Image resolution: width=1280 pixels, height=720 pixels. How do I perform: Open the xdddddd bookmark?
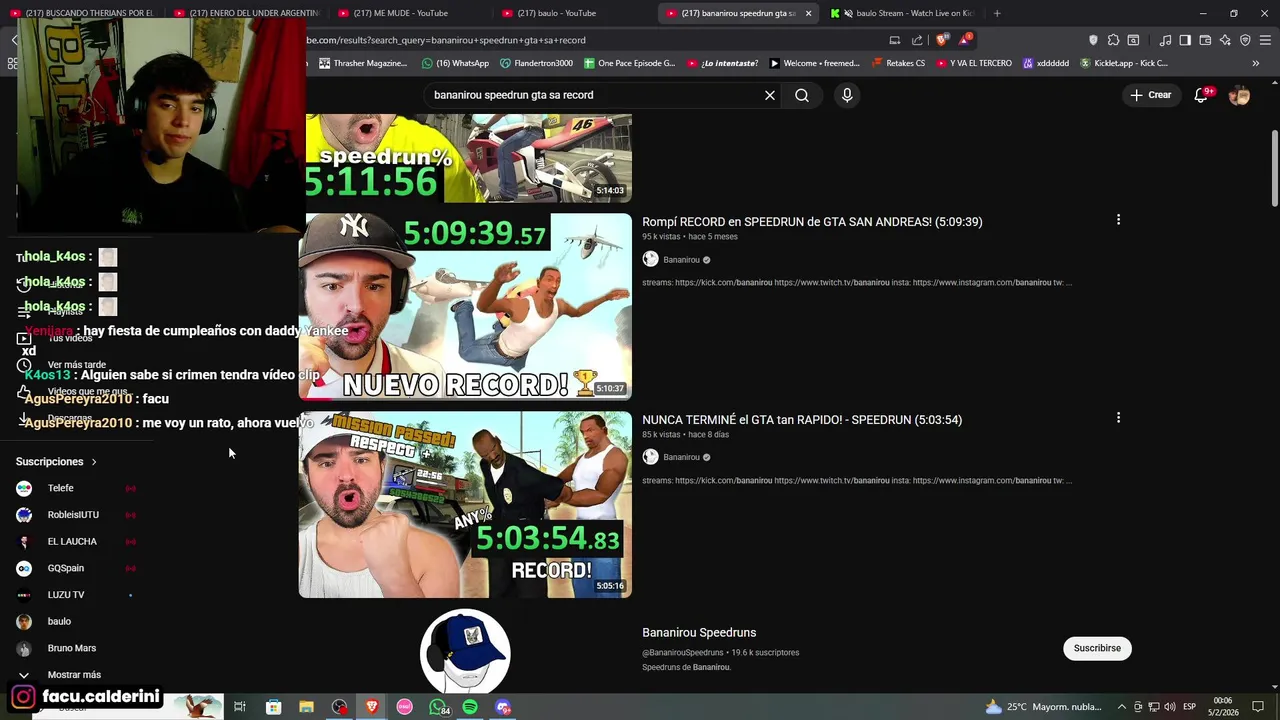click(1045, 63)
